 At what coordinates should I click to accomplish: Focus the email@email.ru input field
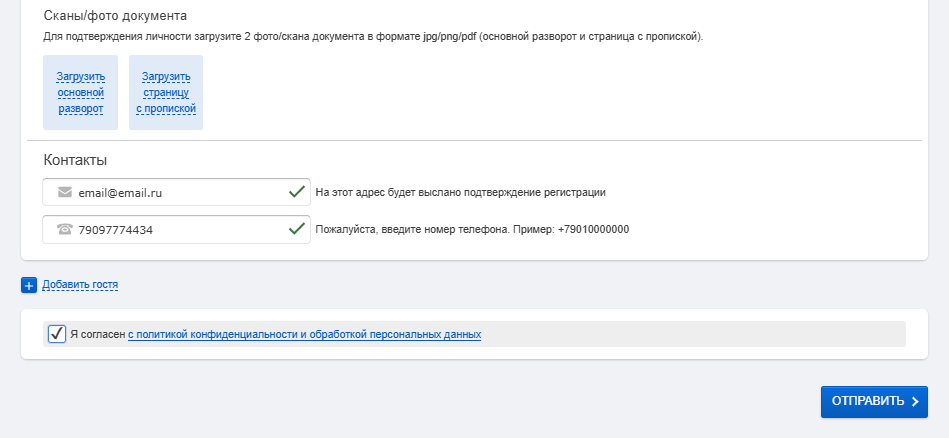pos(180,192)
